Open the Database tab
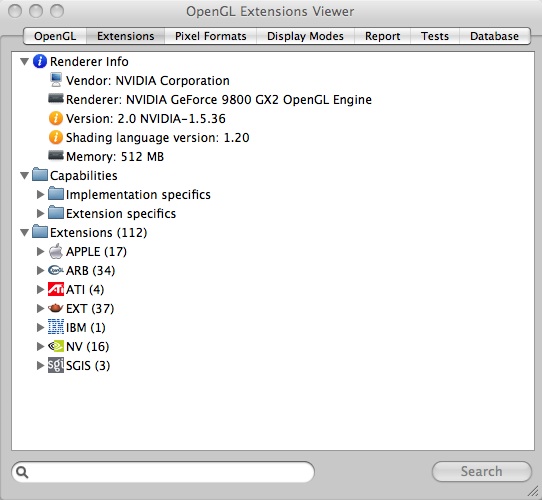 tap(494, 36)
